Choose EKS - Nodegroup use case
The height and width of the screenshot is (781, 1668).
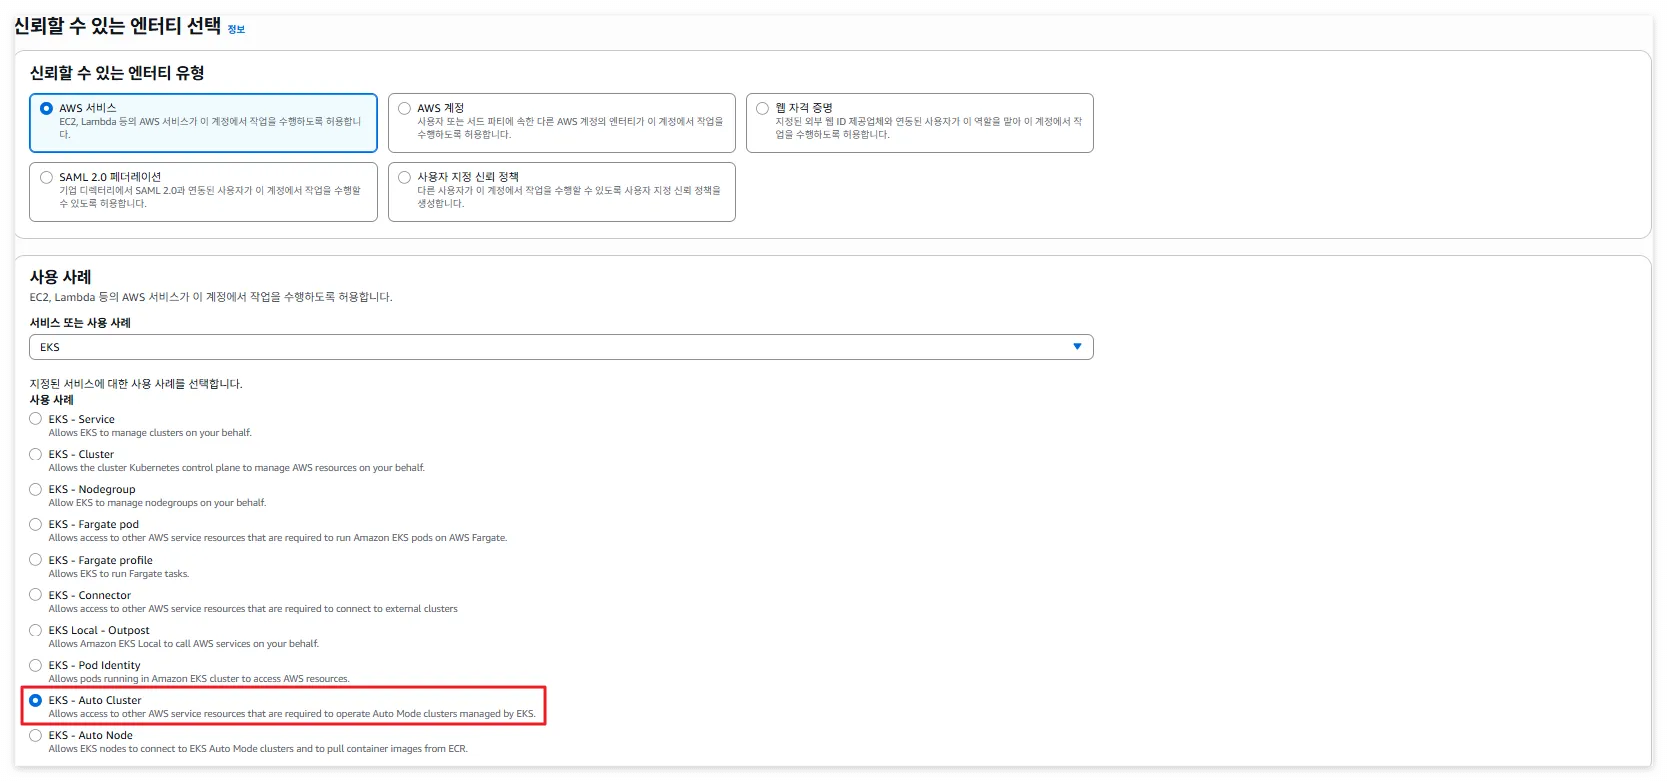point(36,489)
